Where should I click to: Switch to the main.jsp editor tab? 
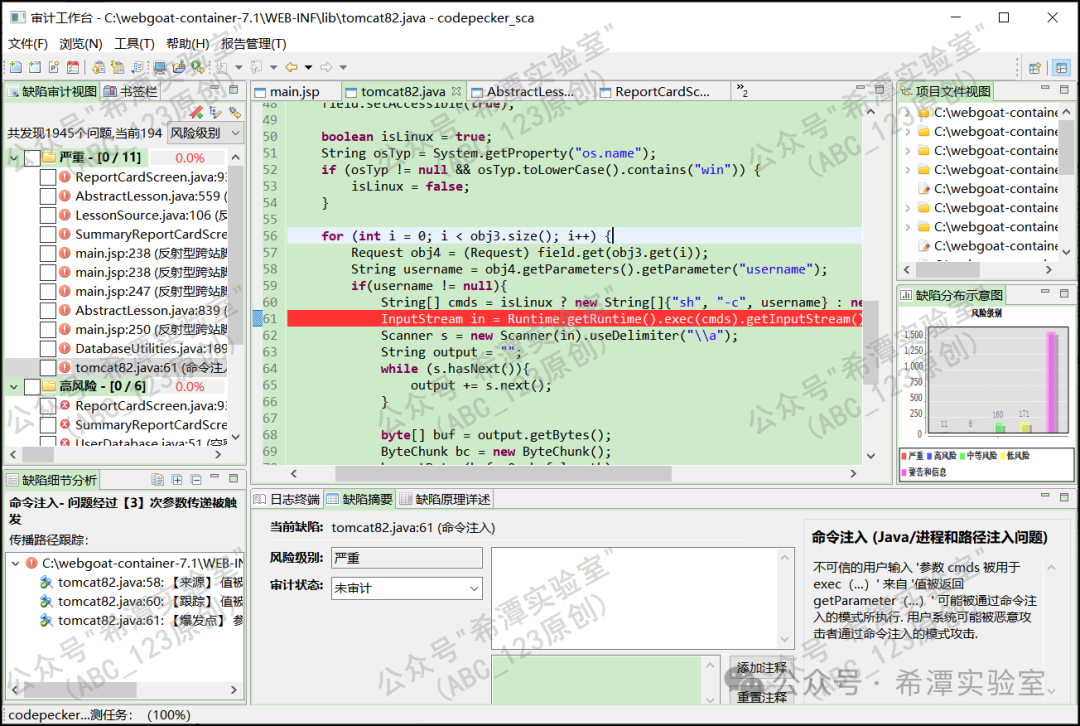(293, 91)
